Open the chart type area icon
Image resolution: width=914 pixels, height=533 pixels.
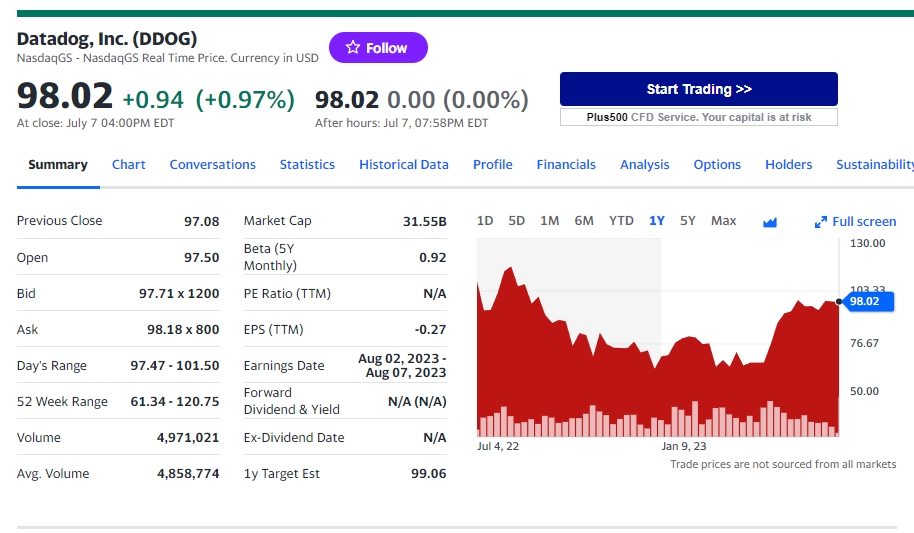pos(769,222)
